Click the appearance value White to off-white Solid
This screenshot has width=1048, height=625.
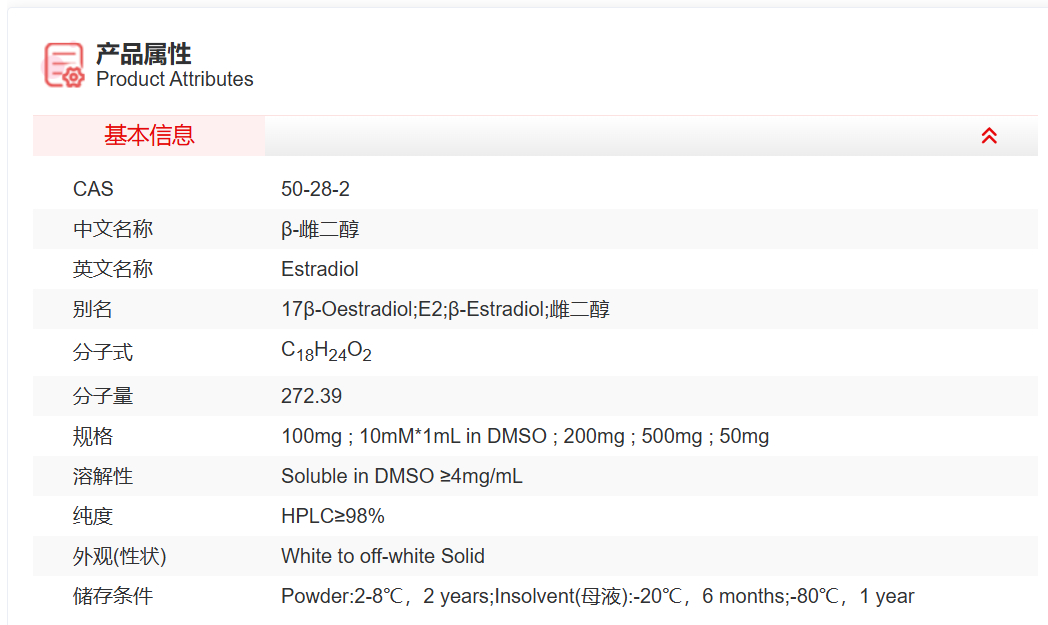(x=383, y=556)
